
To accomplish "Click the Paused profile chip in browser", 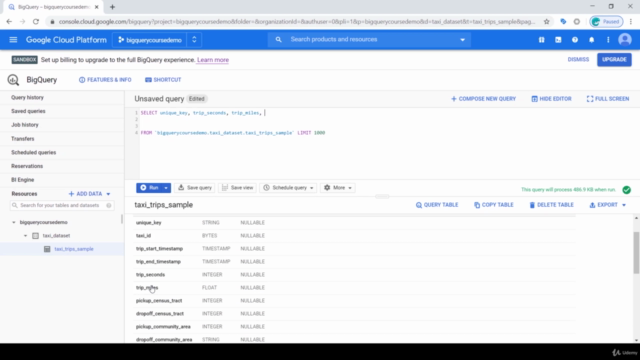I will [x=606, y=22].
